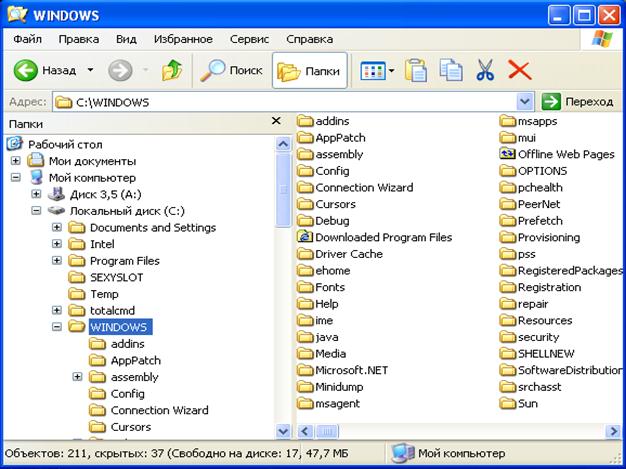Click the folder tree vertical scrollbar thumb

click(283, 189)
